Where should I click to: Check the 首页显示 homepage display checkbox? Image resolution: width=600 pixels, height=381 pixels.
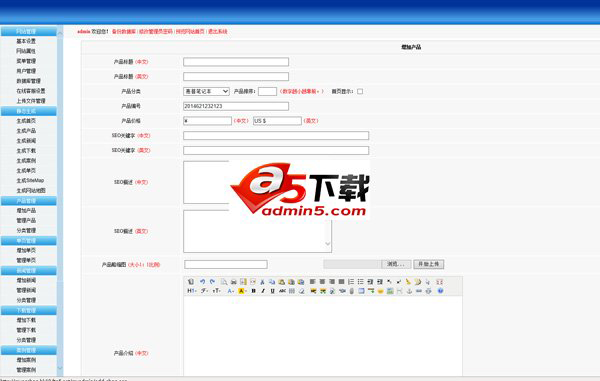360,91
